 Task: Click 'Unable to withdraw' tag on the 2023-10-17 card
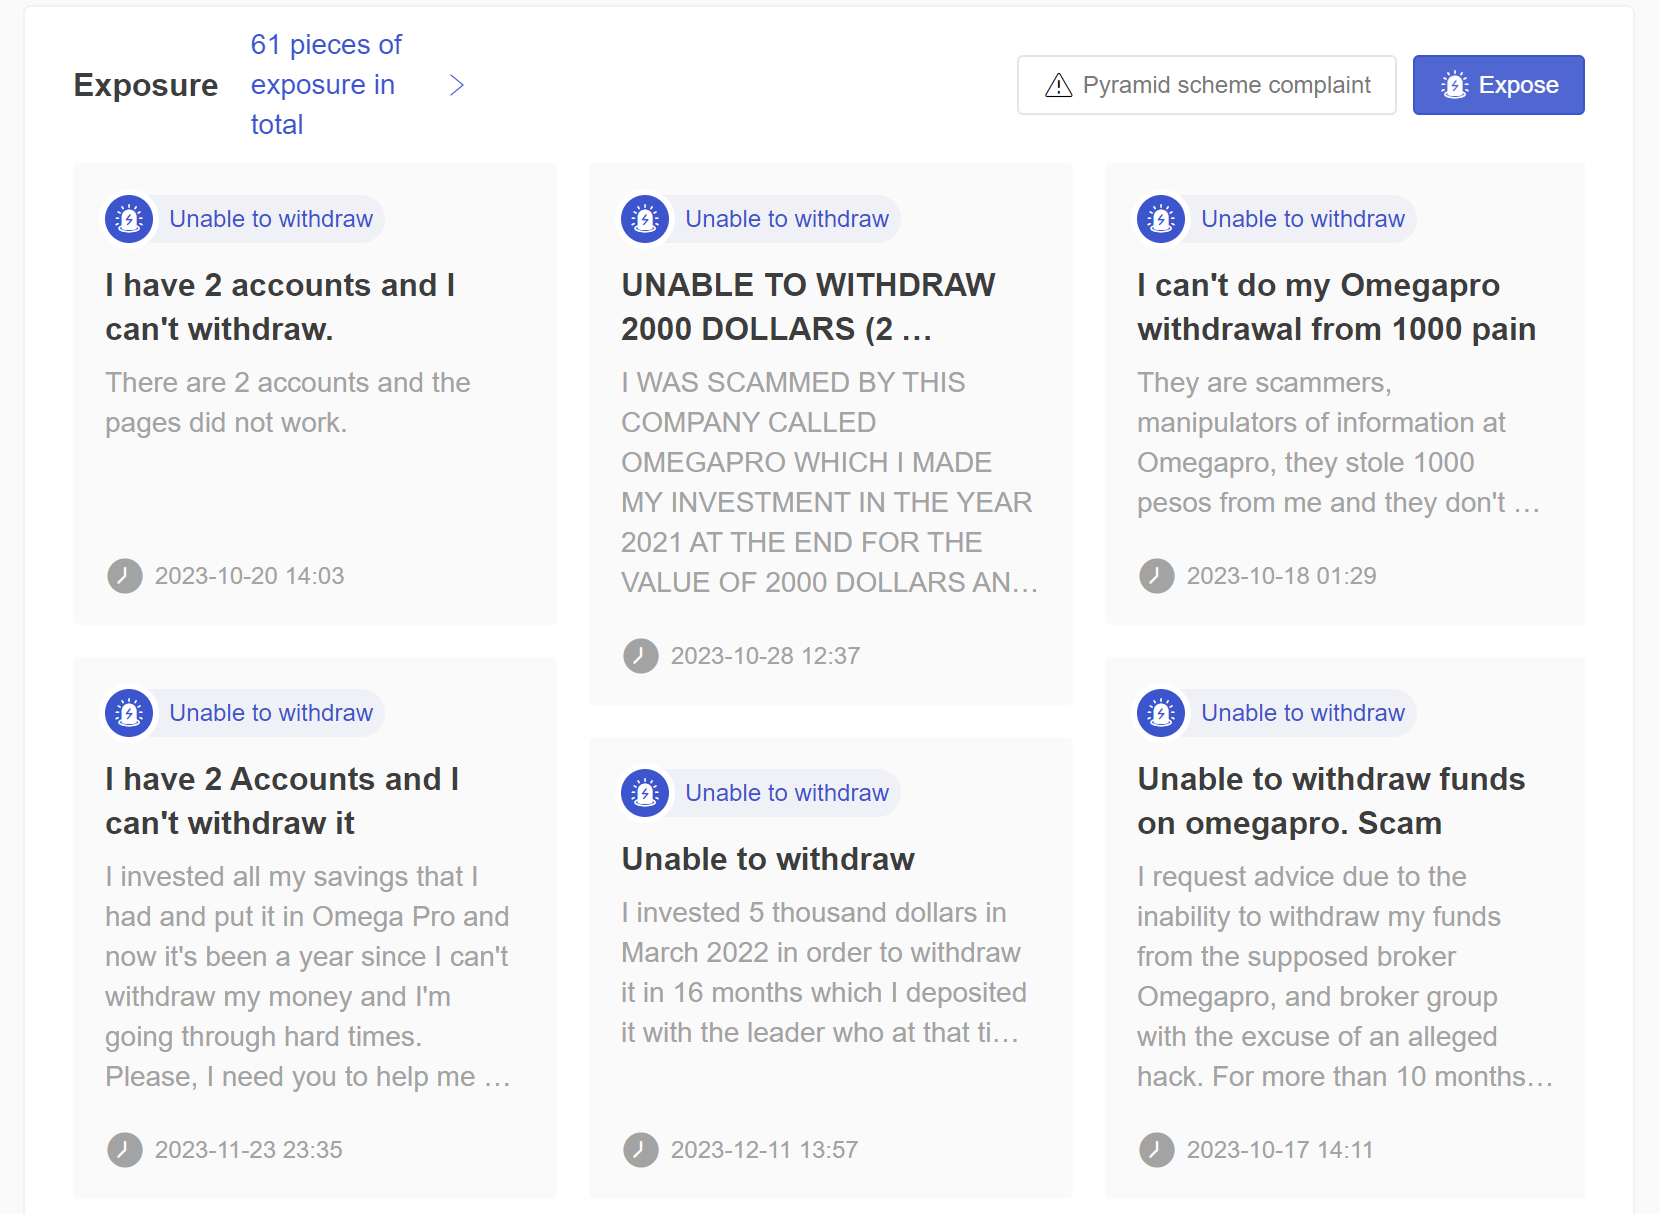(x=1303, y=713)
